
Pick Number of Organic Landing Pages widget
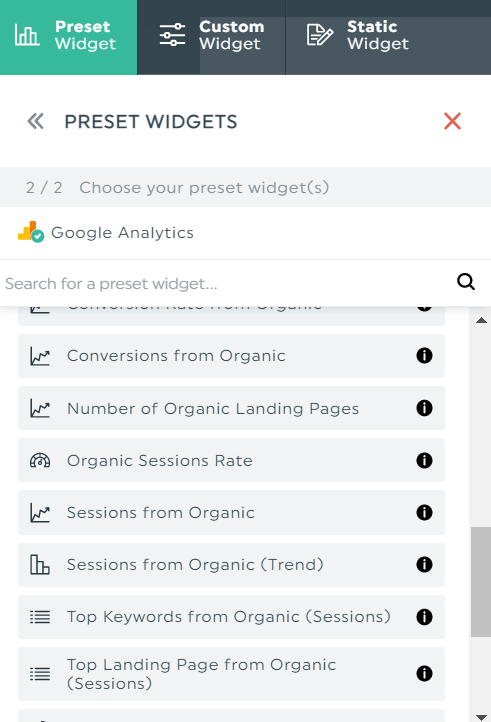[231, 408]
